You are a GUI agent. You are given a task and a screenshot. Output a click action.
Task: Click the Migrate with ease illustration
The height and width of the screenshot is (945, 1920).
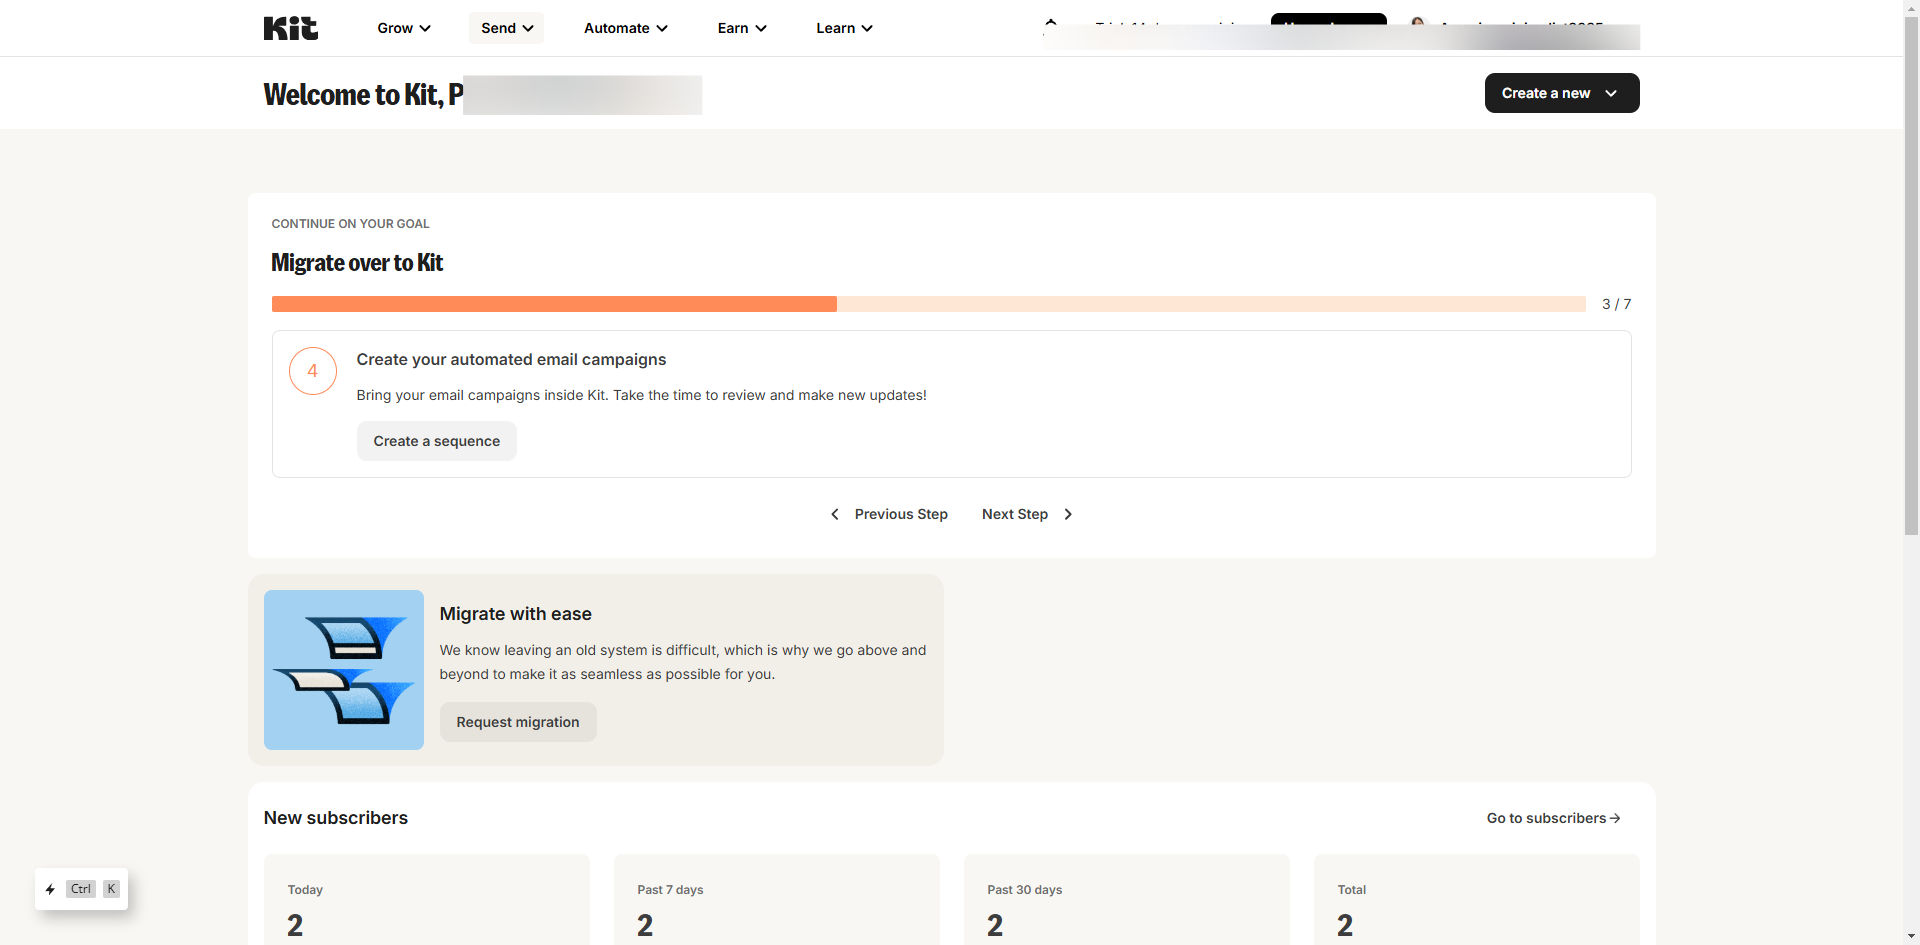(x=343, y=670)
